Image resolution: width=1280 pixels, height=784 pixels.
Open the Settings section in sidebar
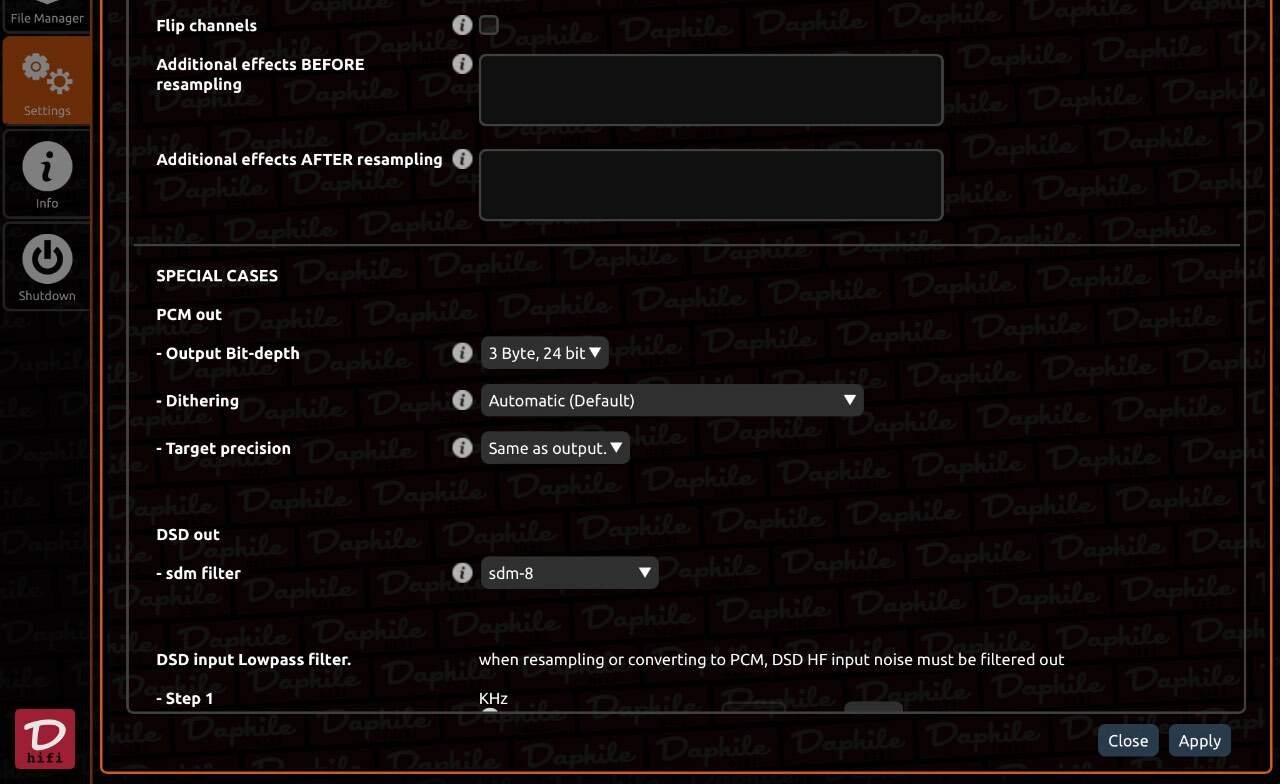click(47, 81)
